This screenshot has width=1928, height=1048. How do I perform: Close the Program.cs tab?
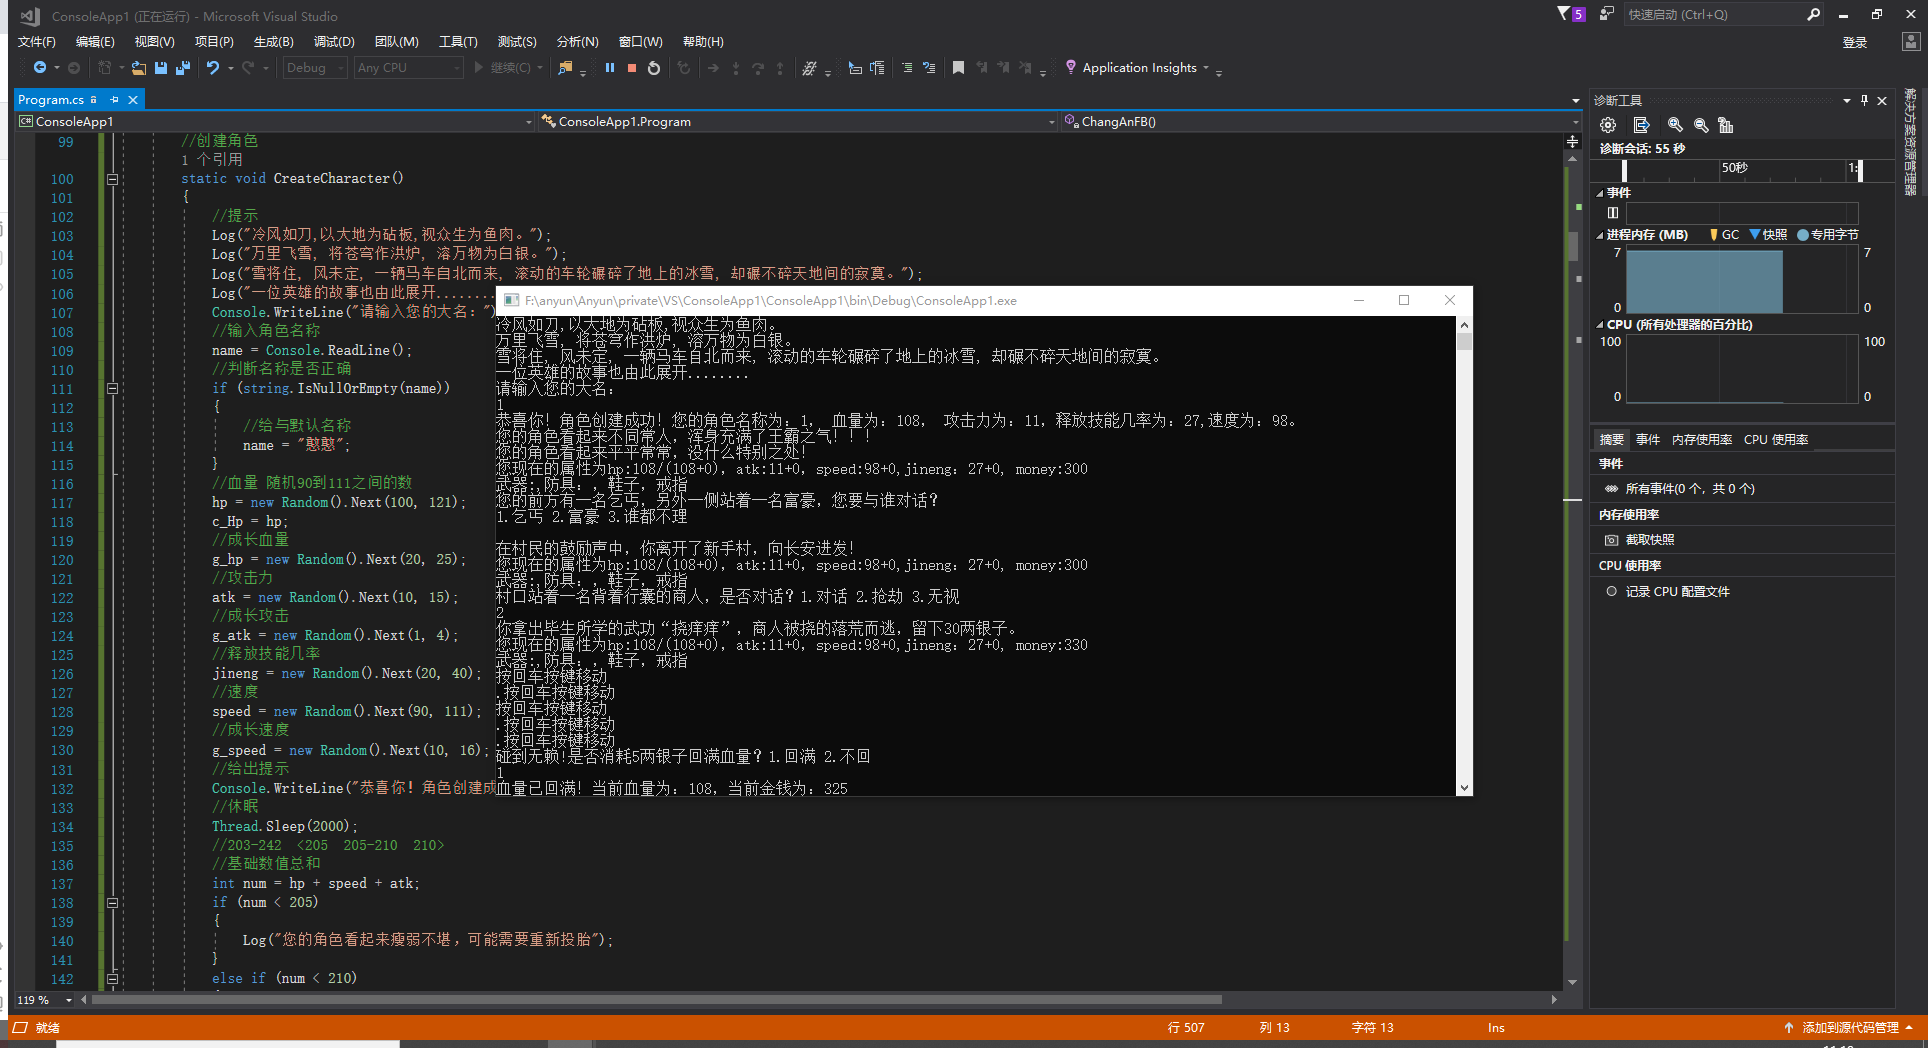click(132, 100)
